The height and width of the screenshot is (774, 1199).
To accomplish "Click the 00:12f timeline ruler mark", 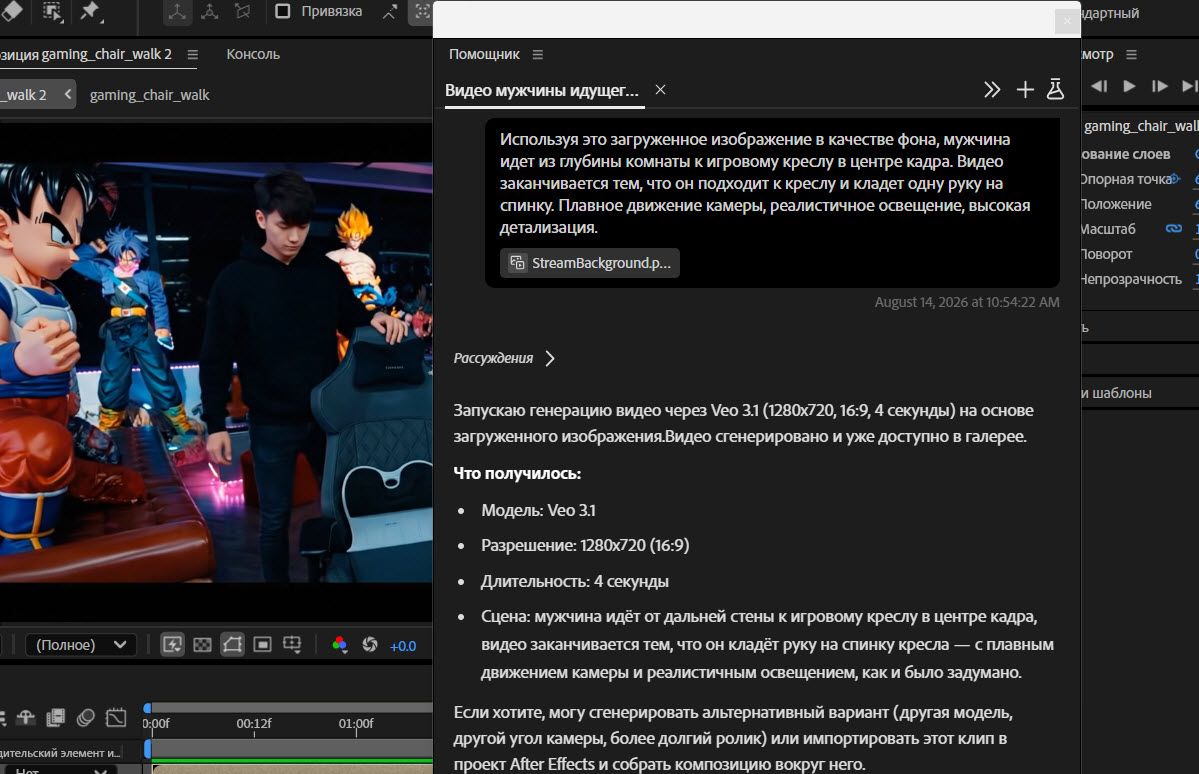I will [x=254, y=724].
